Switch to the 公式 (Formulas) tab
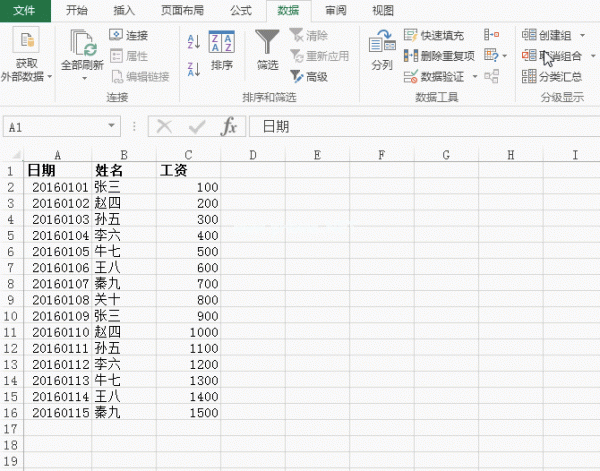 240,10
